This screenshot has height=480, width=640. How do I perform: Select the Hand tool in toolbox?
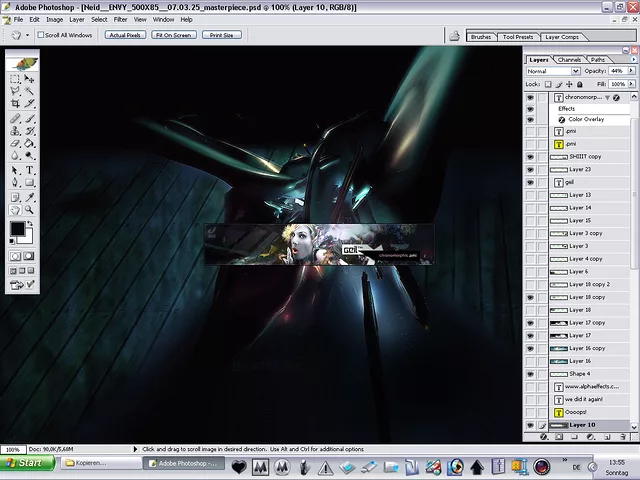(15, 210)
